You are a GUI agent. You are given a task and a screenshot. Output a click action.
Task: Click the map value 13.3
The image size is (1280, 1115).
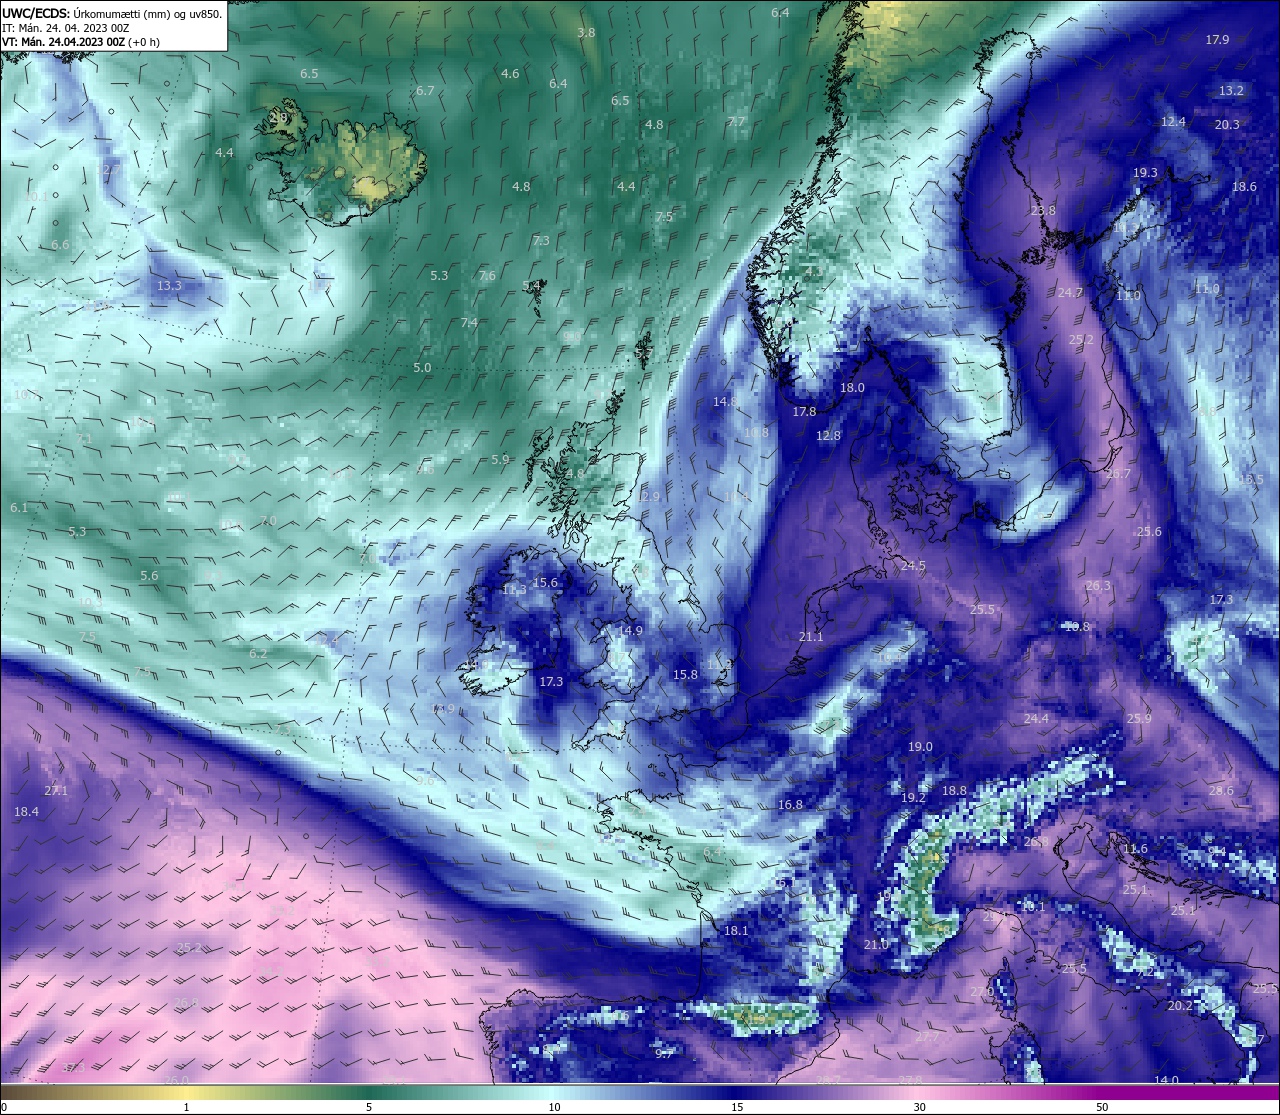[x=169, y=286]
